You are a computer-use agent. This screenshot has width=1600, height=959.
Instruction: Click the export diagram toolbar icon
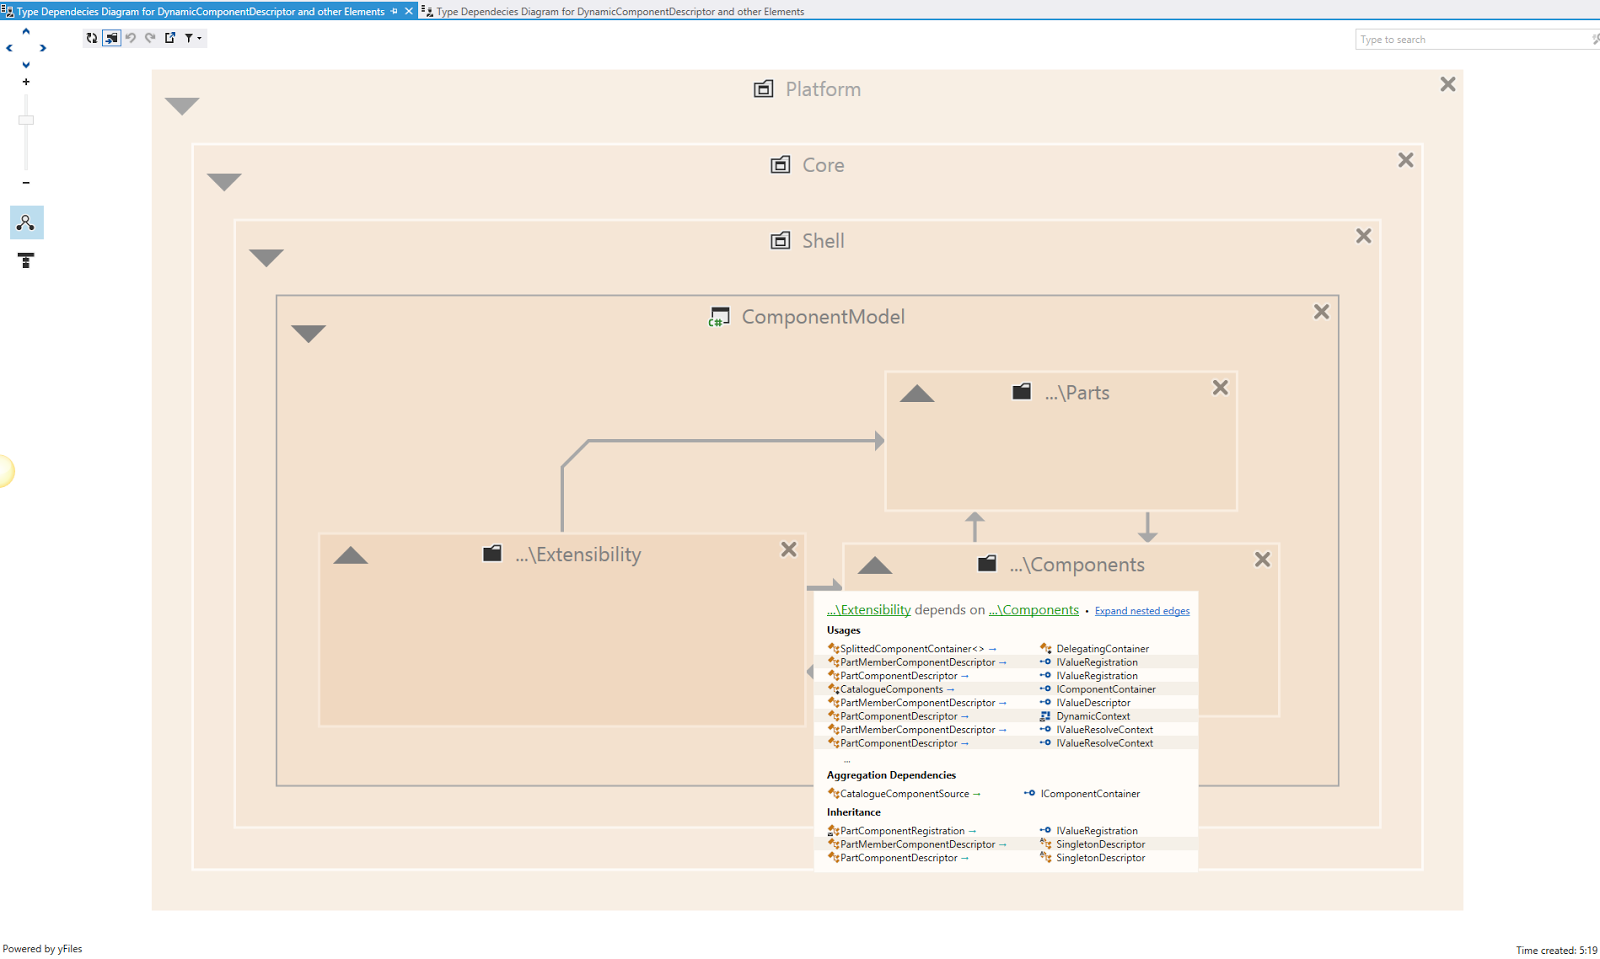(x=170, y=38)
